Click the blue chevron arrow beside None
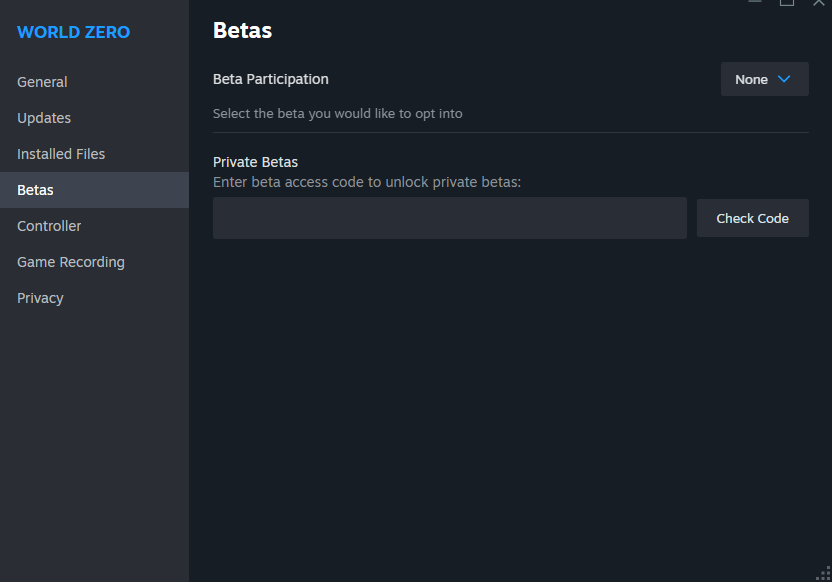The width and height of the screenshot is (832, 582). [x=784, y=79]
